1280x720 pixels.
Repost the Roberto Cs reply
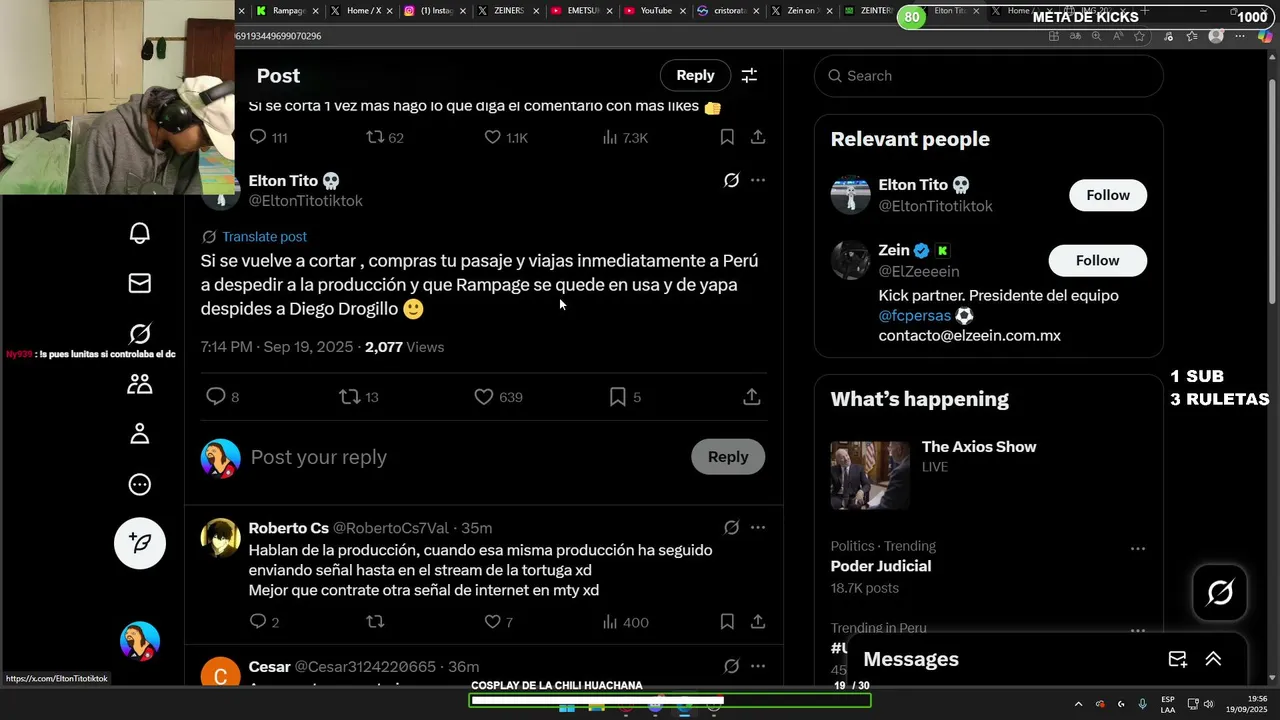pyautogui.click(x=375, y=622)
